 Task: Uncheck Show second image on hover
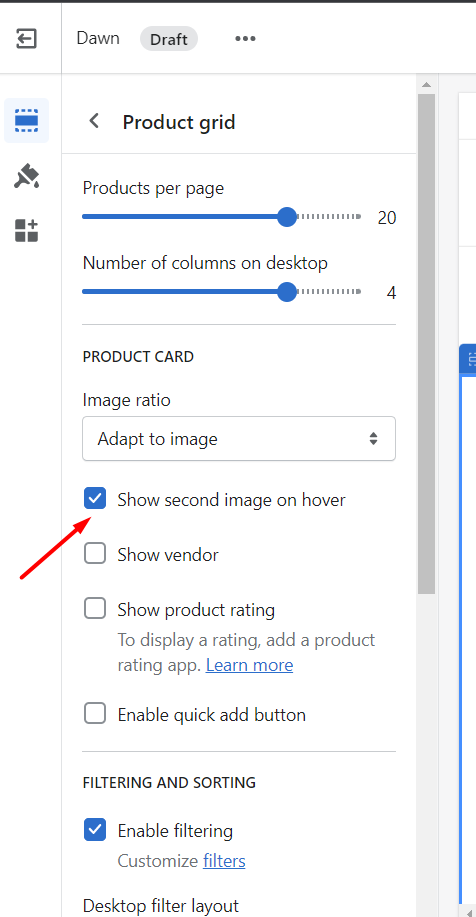95,499
